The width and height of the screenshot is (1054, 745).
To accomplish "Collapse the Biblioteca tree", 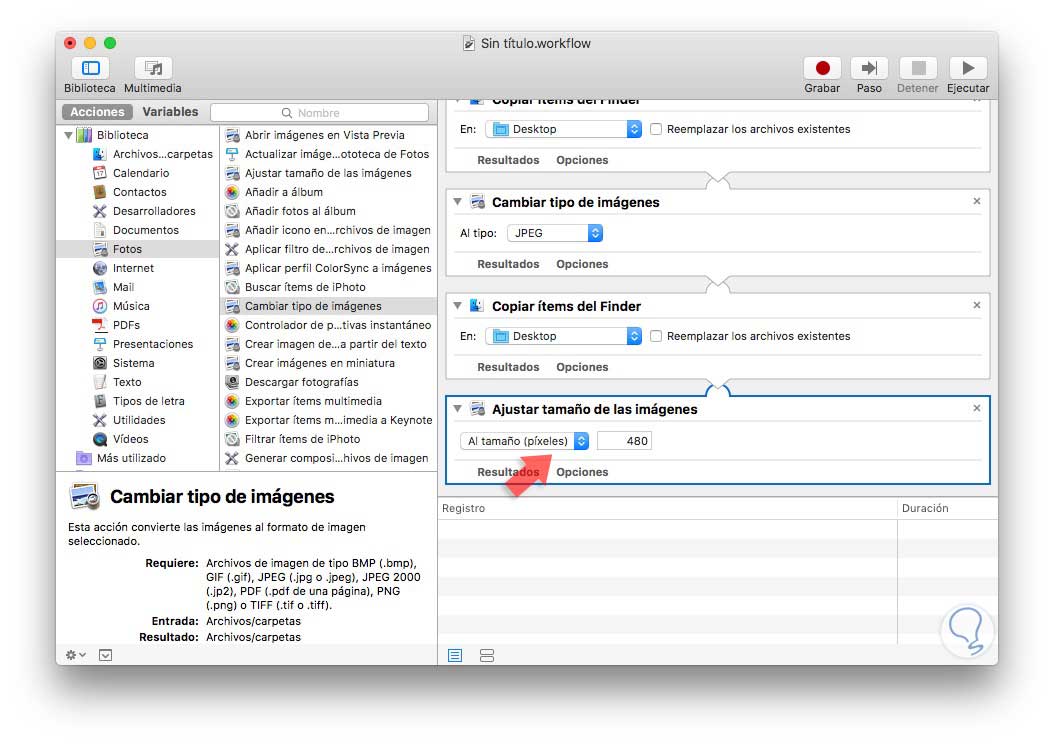I will click(69, 135).
